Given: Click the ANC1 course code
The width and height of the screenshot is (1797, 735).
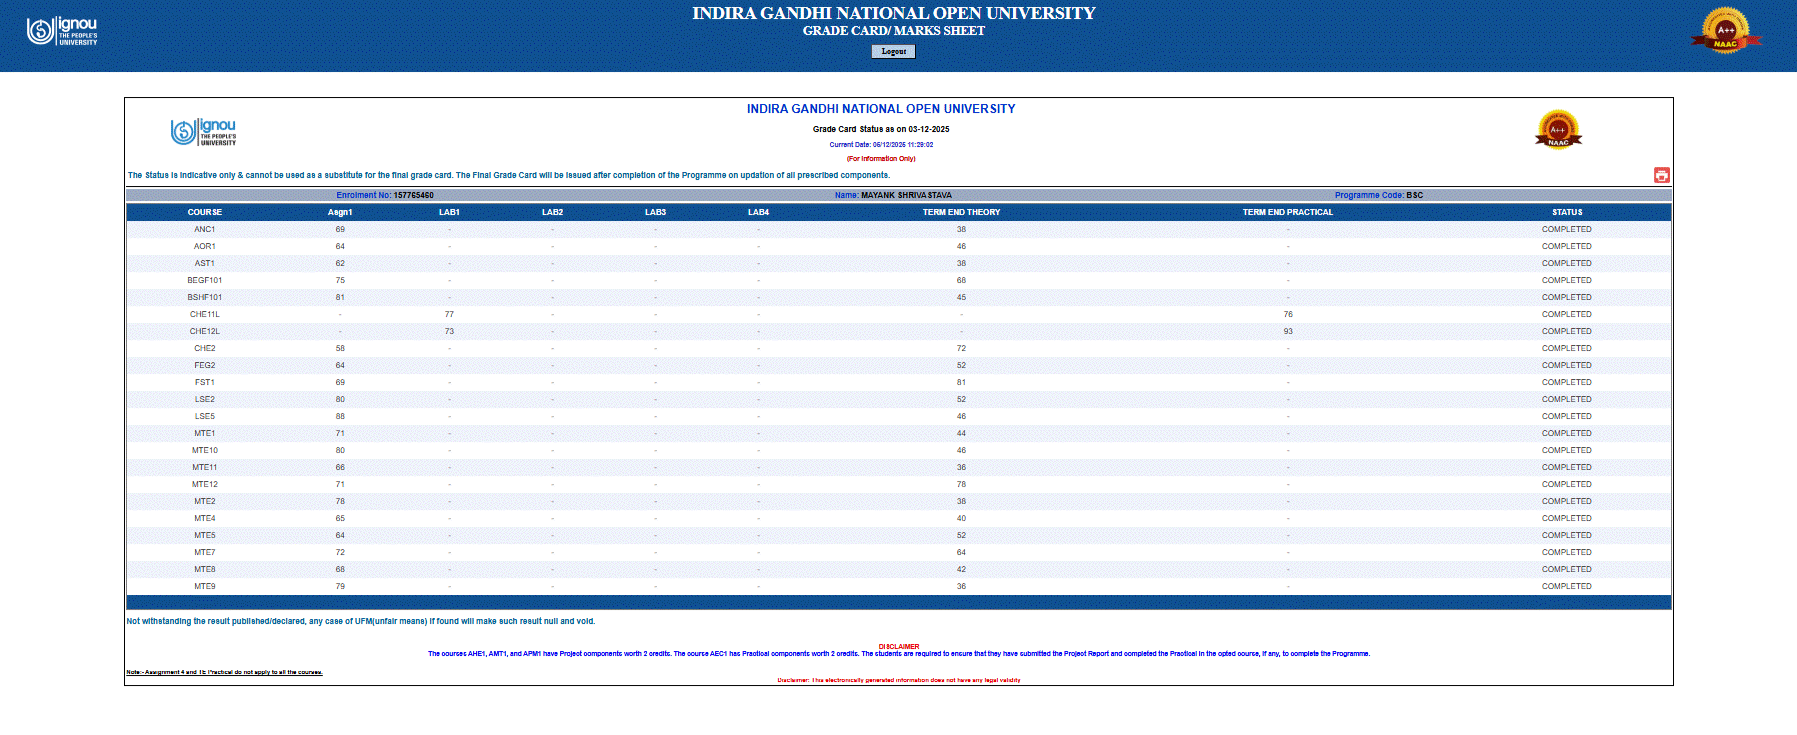Looking at the screenshot, I should pyautogui.click(x=205, y=229).
